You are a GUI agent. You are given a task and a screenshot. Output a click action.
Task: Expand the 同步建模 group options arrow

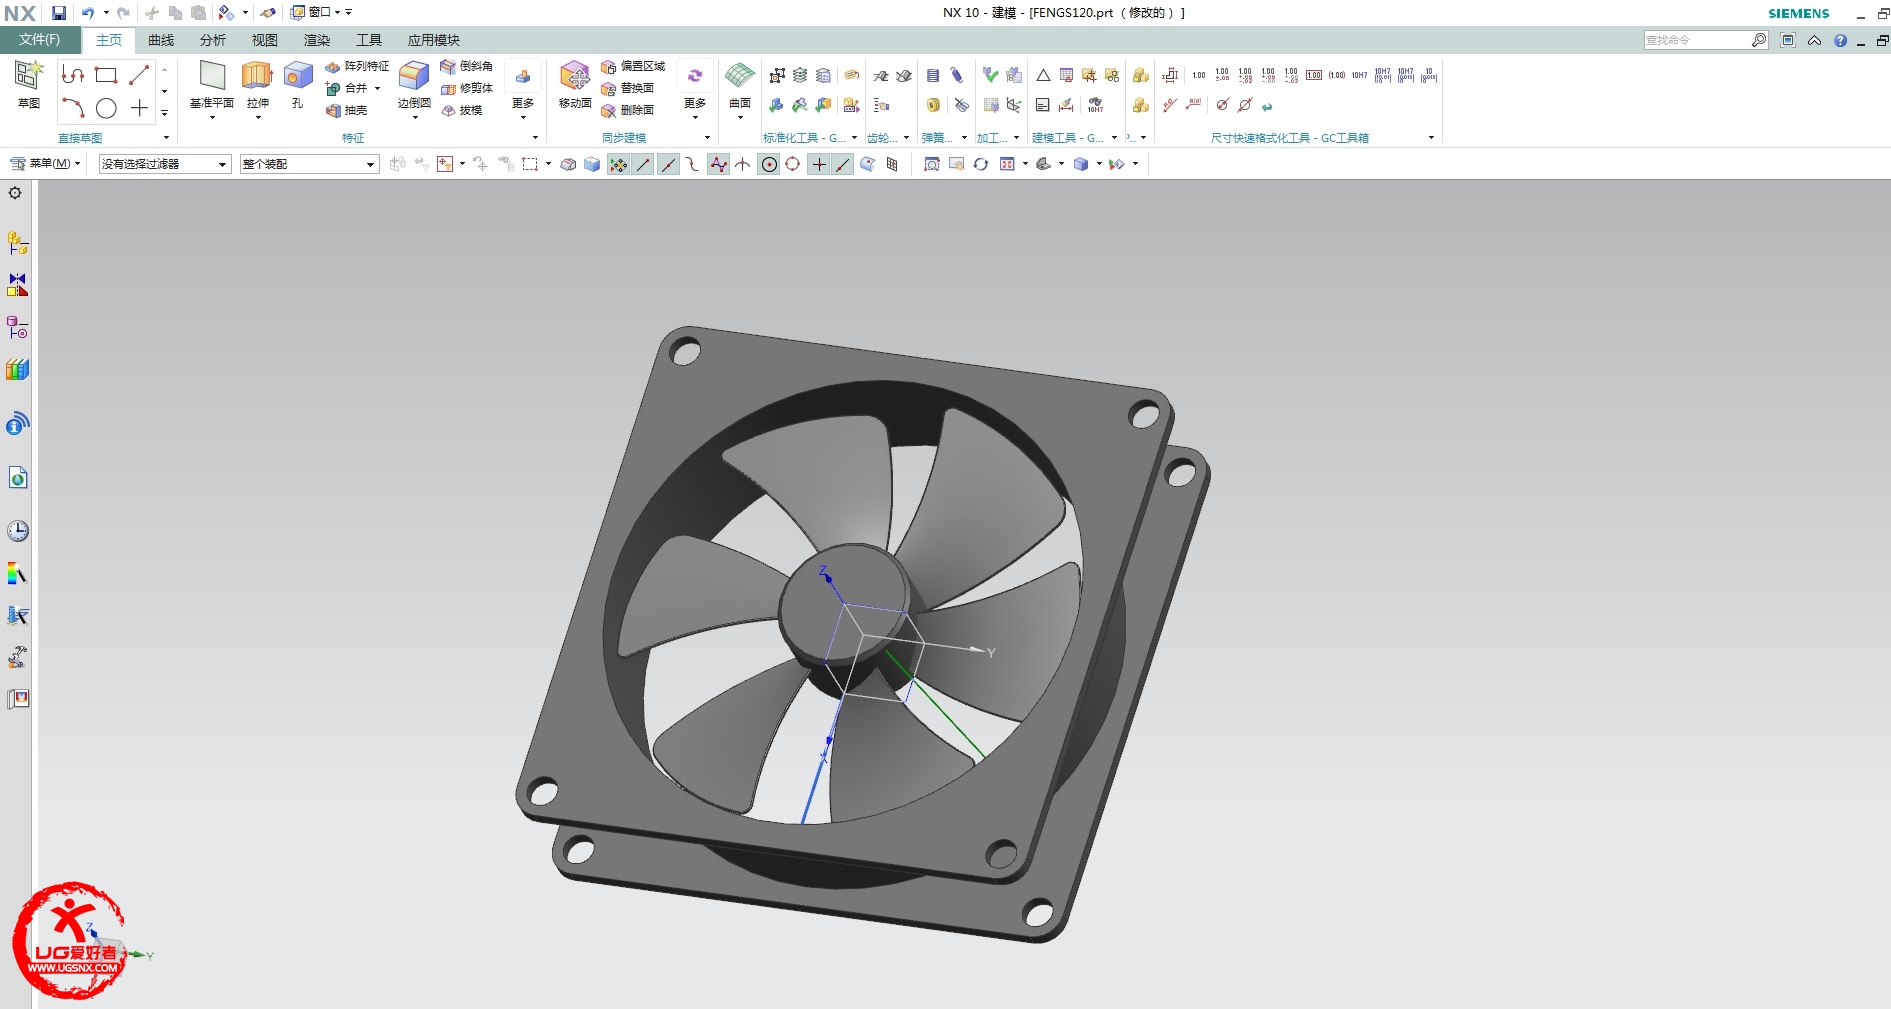[x=707, y=138]
